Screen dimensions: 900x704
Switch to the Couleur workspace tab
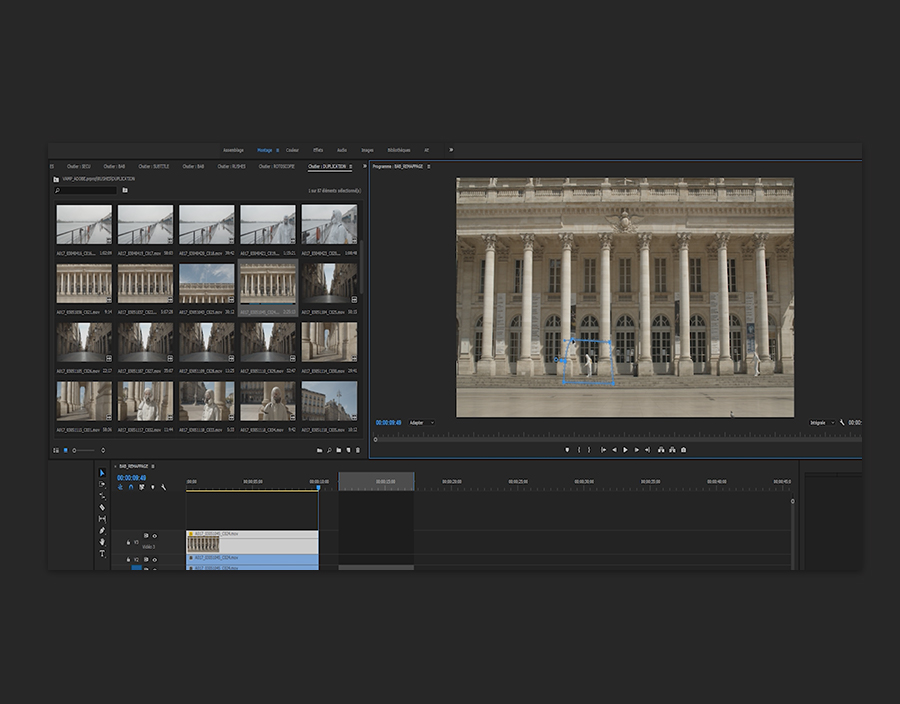(x=292, y=150)
